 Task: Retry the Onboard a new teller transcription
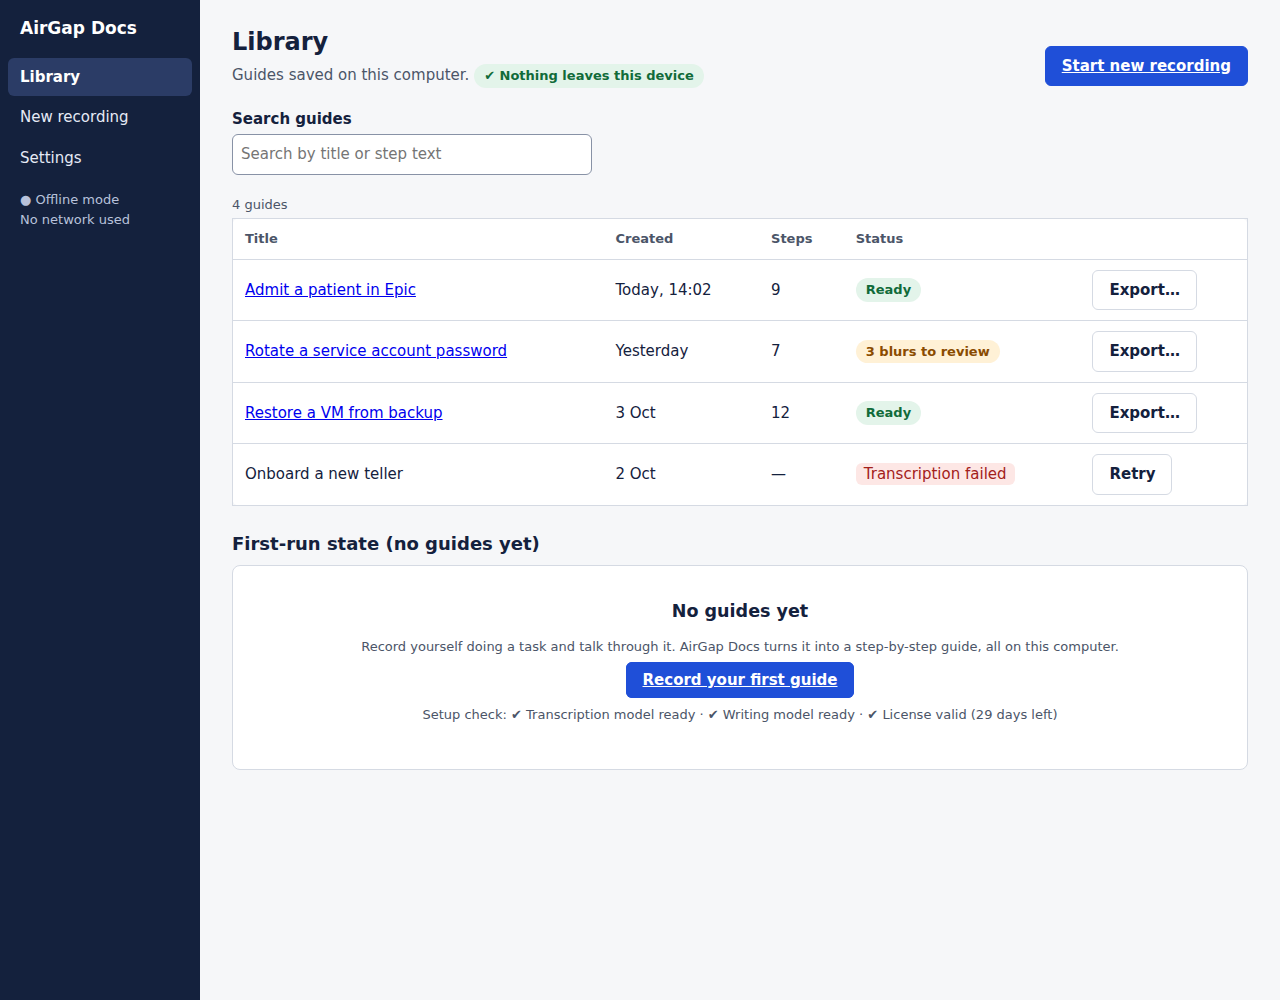pyautogui.click(x=1132, y=474)
